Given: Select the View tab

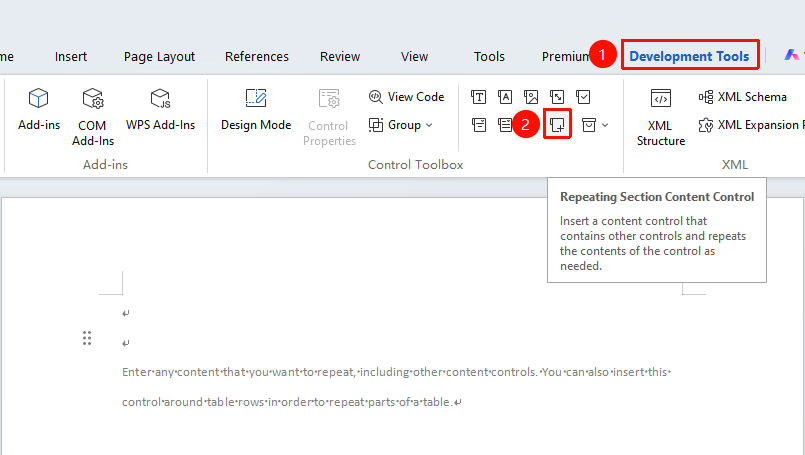Looking at the screenshot, I should (414, 56).
